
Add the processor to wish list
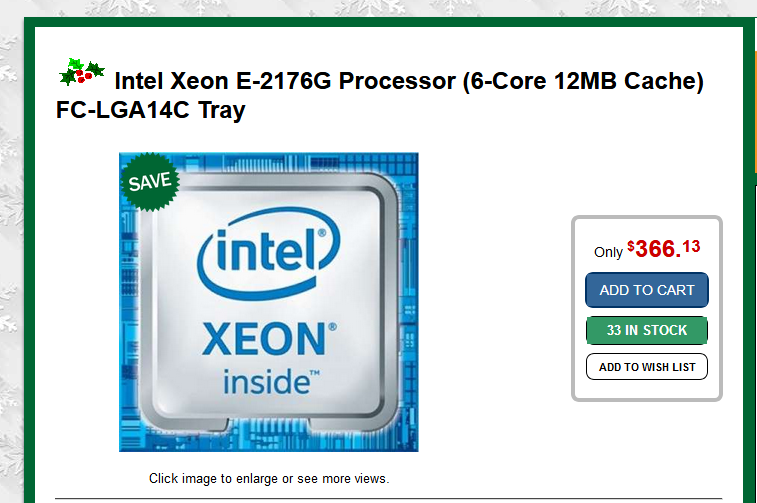click(647, 367)
